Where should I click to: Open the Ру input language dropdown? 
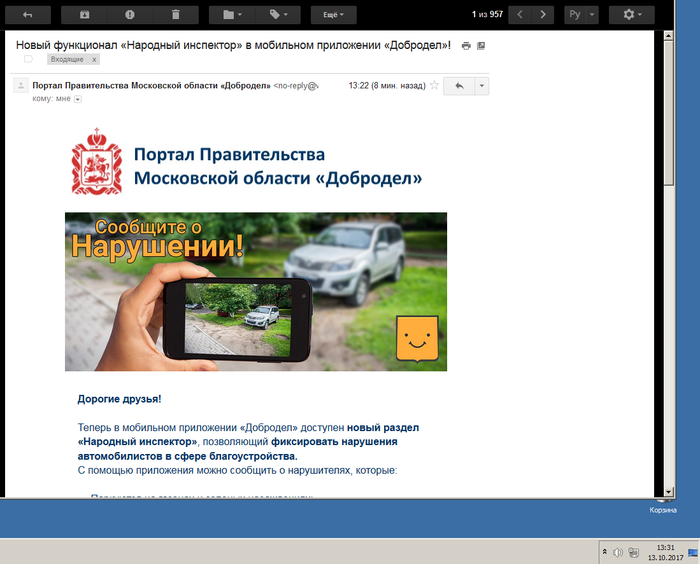(579, 15)
